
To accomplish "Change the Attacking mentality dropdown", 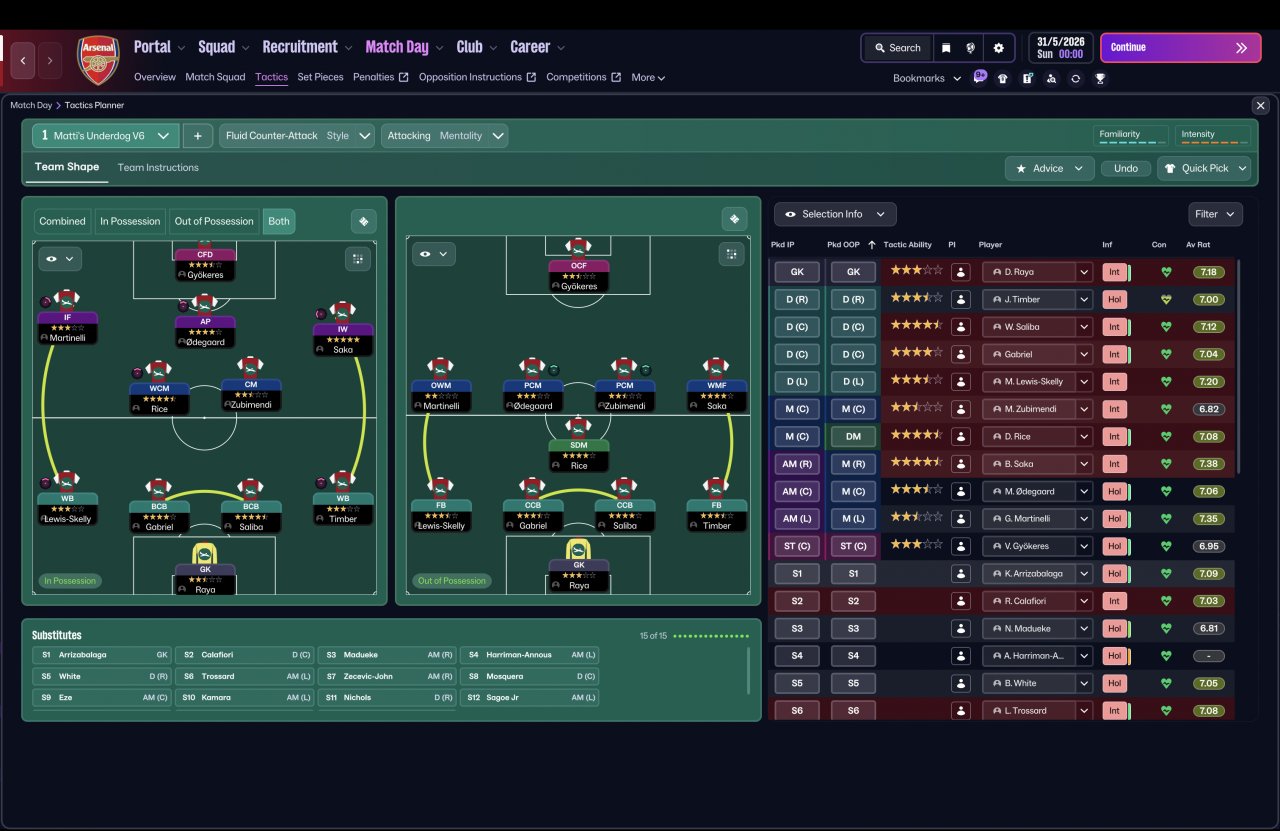I will [x=444, y=136].
